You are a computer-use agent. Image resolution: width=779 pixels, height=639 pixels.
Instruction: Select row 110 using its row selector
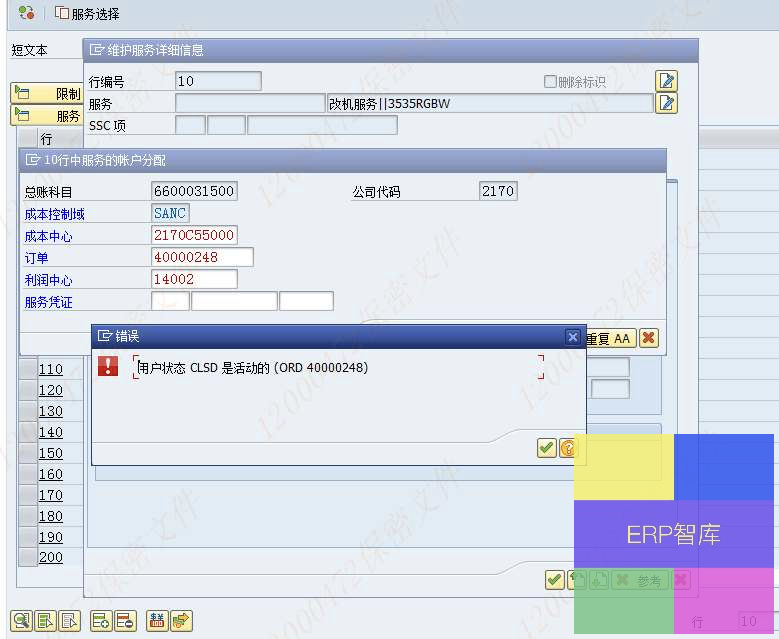click(27, 369)
